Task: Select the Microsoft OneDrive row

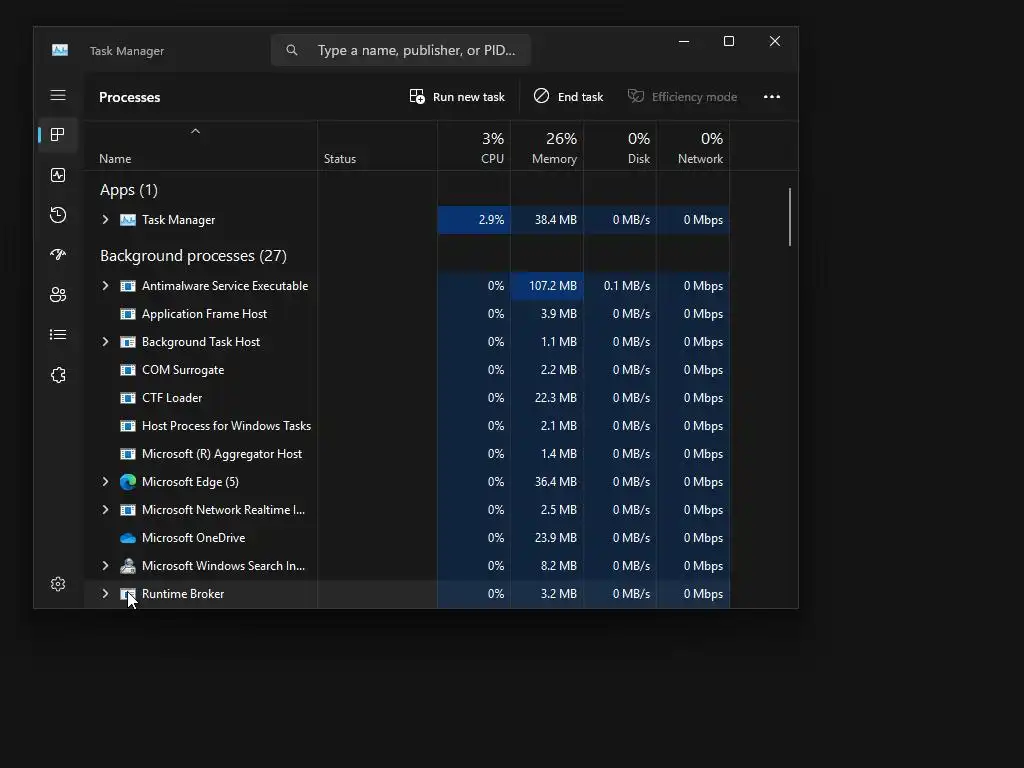Action: tap(406, 538)
